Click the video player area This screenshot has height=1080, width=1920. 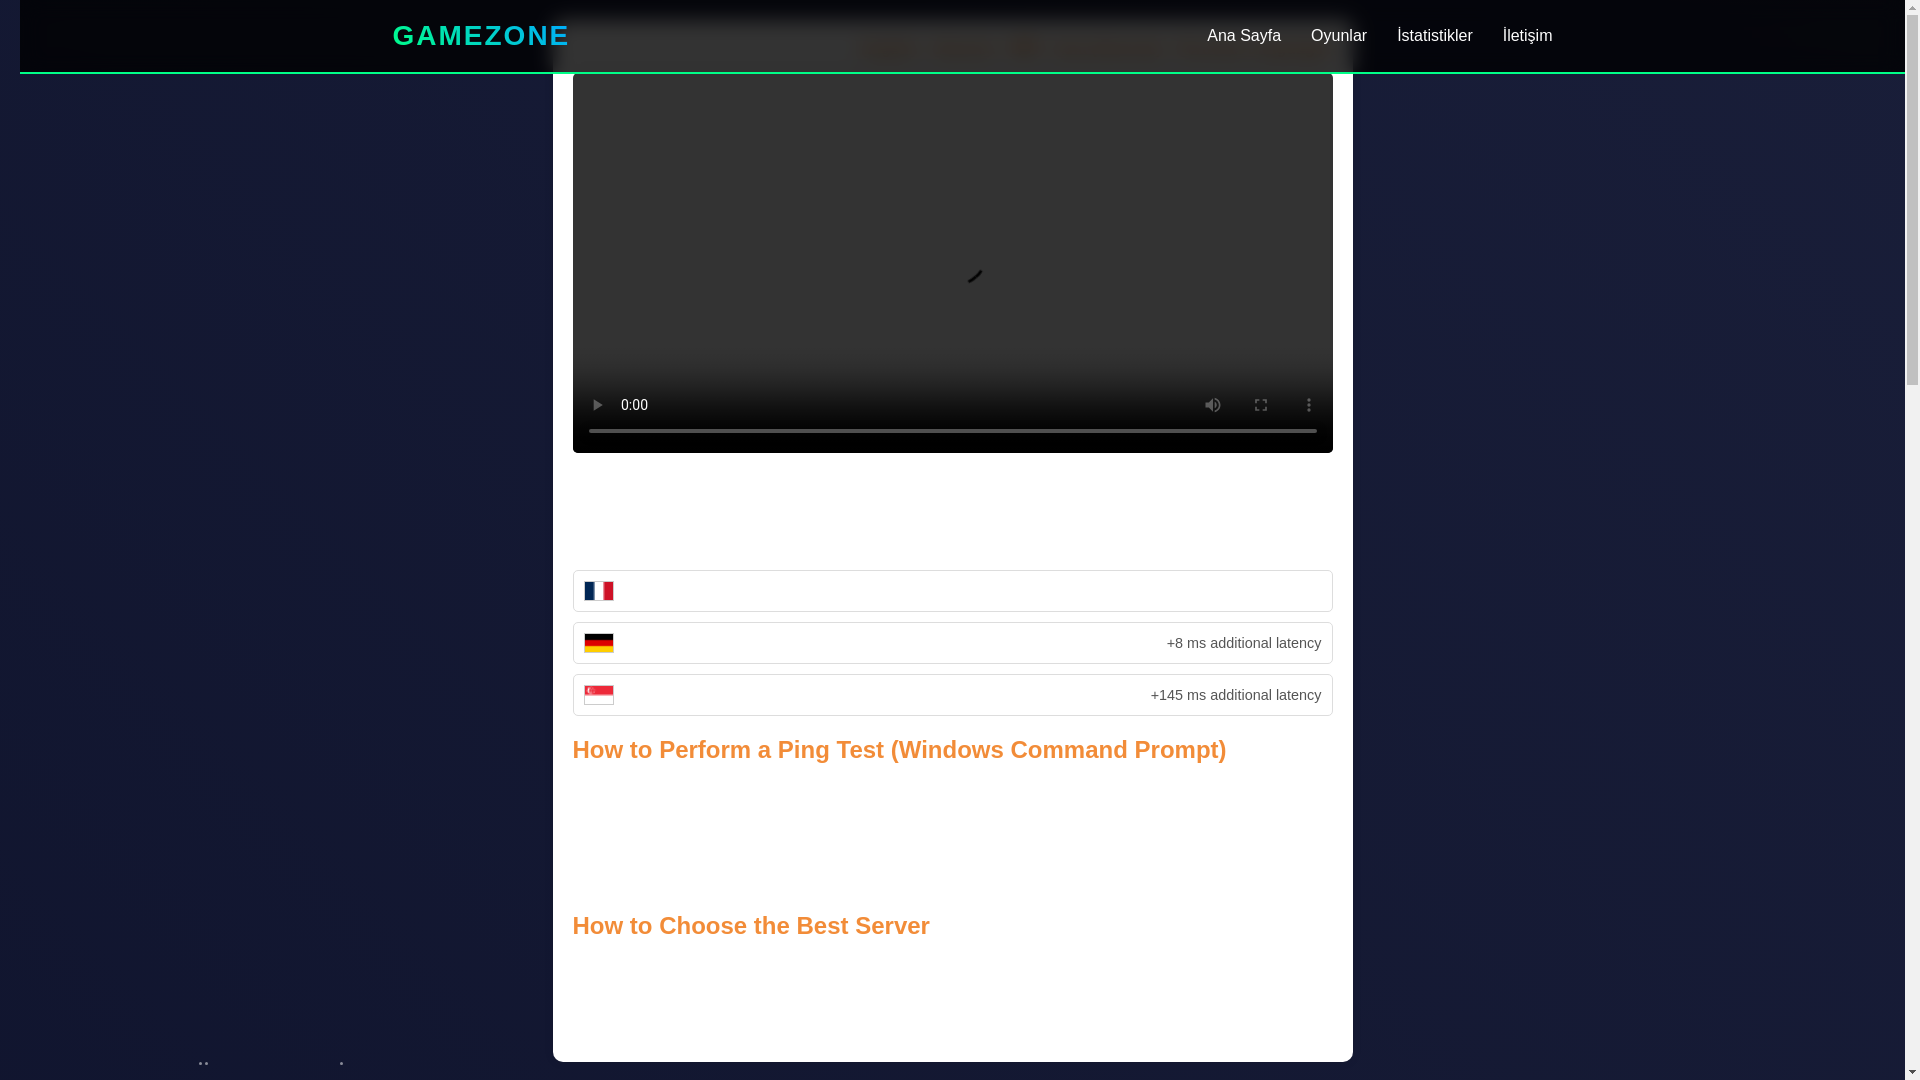(952, 262)
